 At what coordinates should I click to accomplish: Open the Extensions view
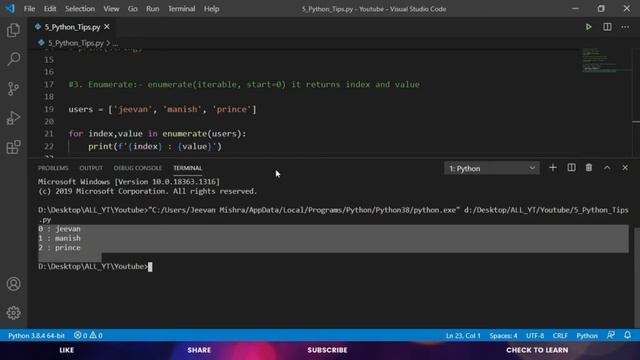(x=13, y=147)
